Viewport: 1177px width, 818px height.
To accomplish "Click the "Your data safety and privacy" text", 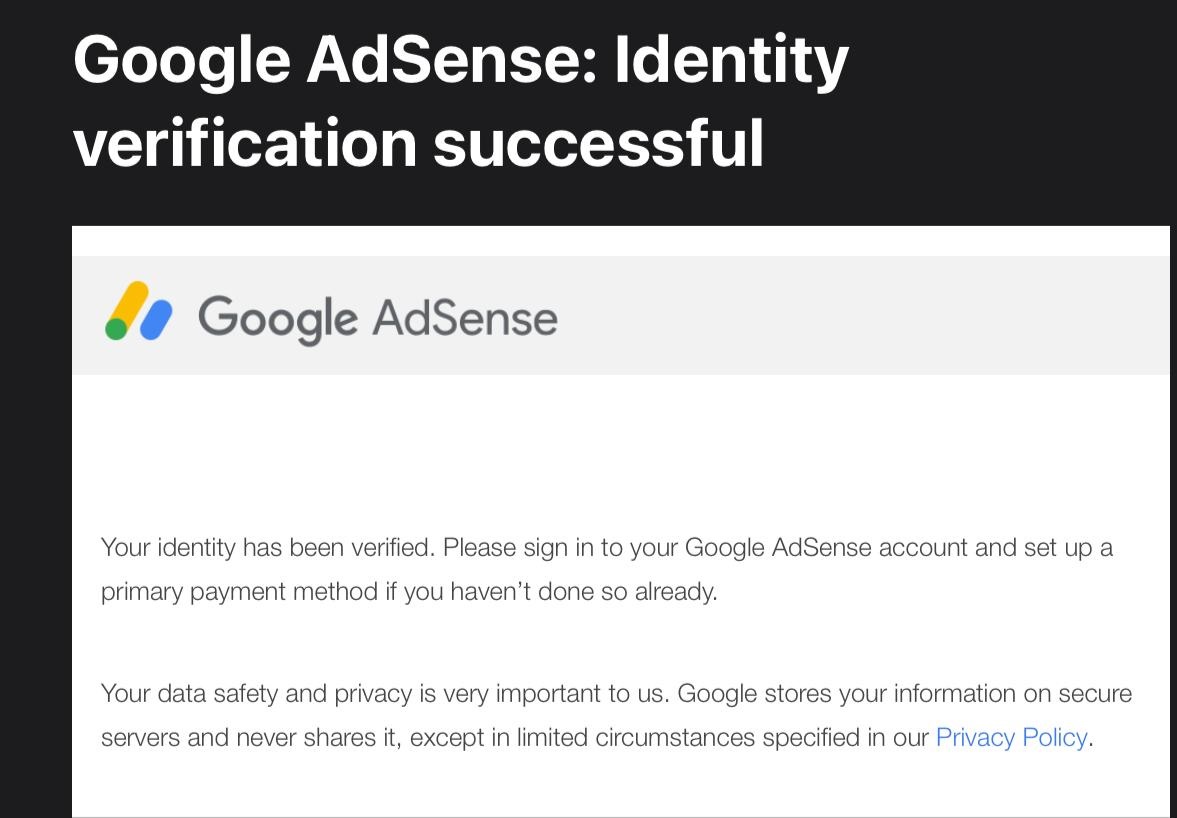I will [257, 693].
